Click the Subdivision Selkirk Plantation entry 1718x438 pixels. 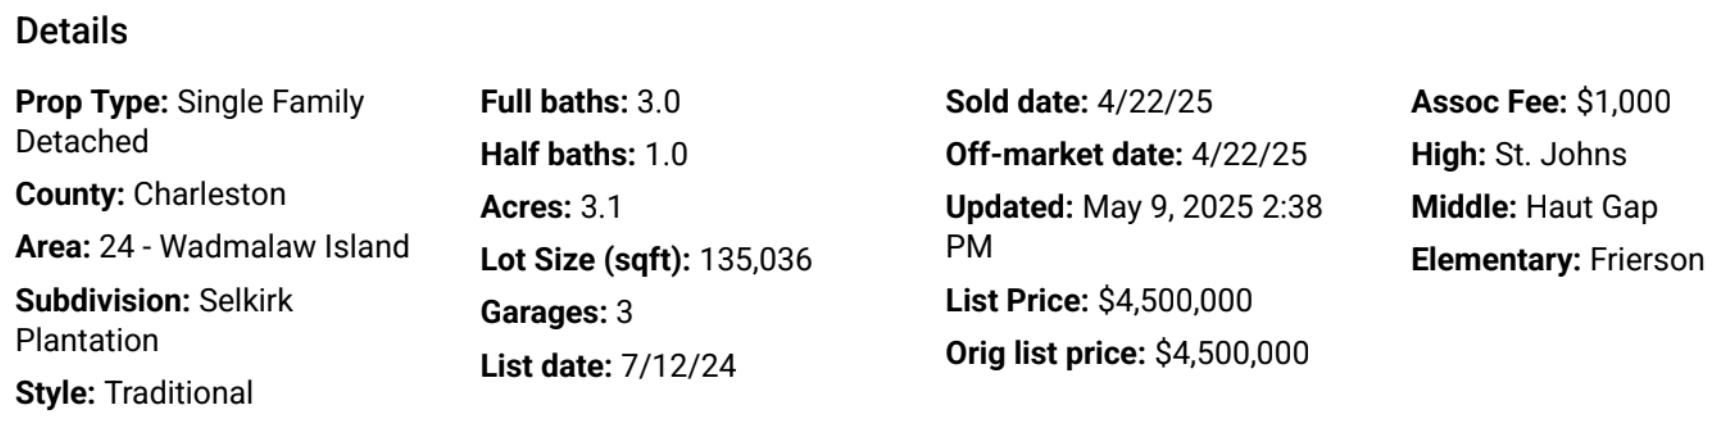pyautogui.click(x=154, y=320)
